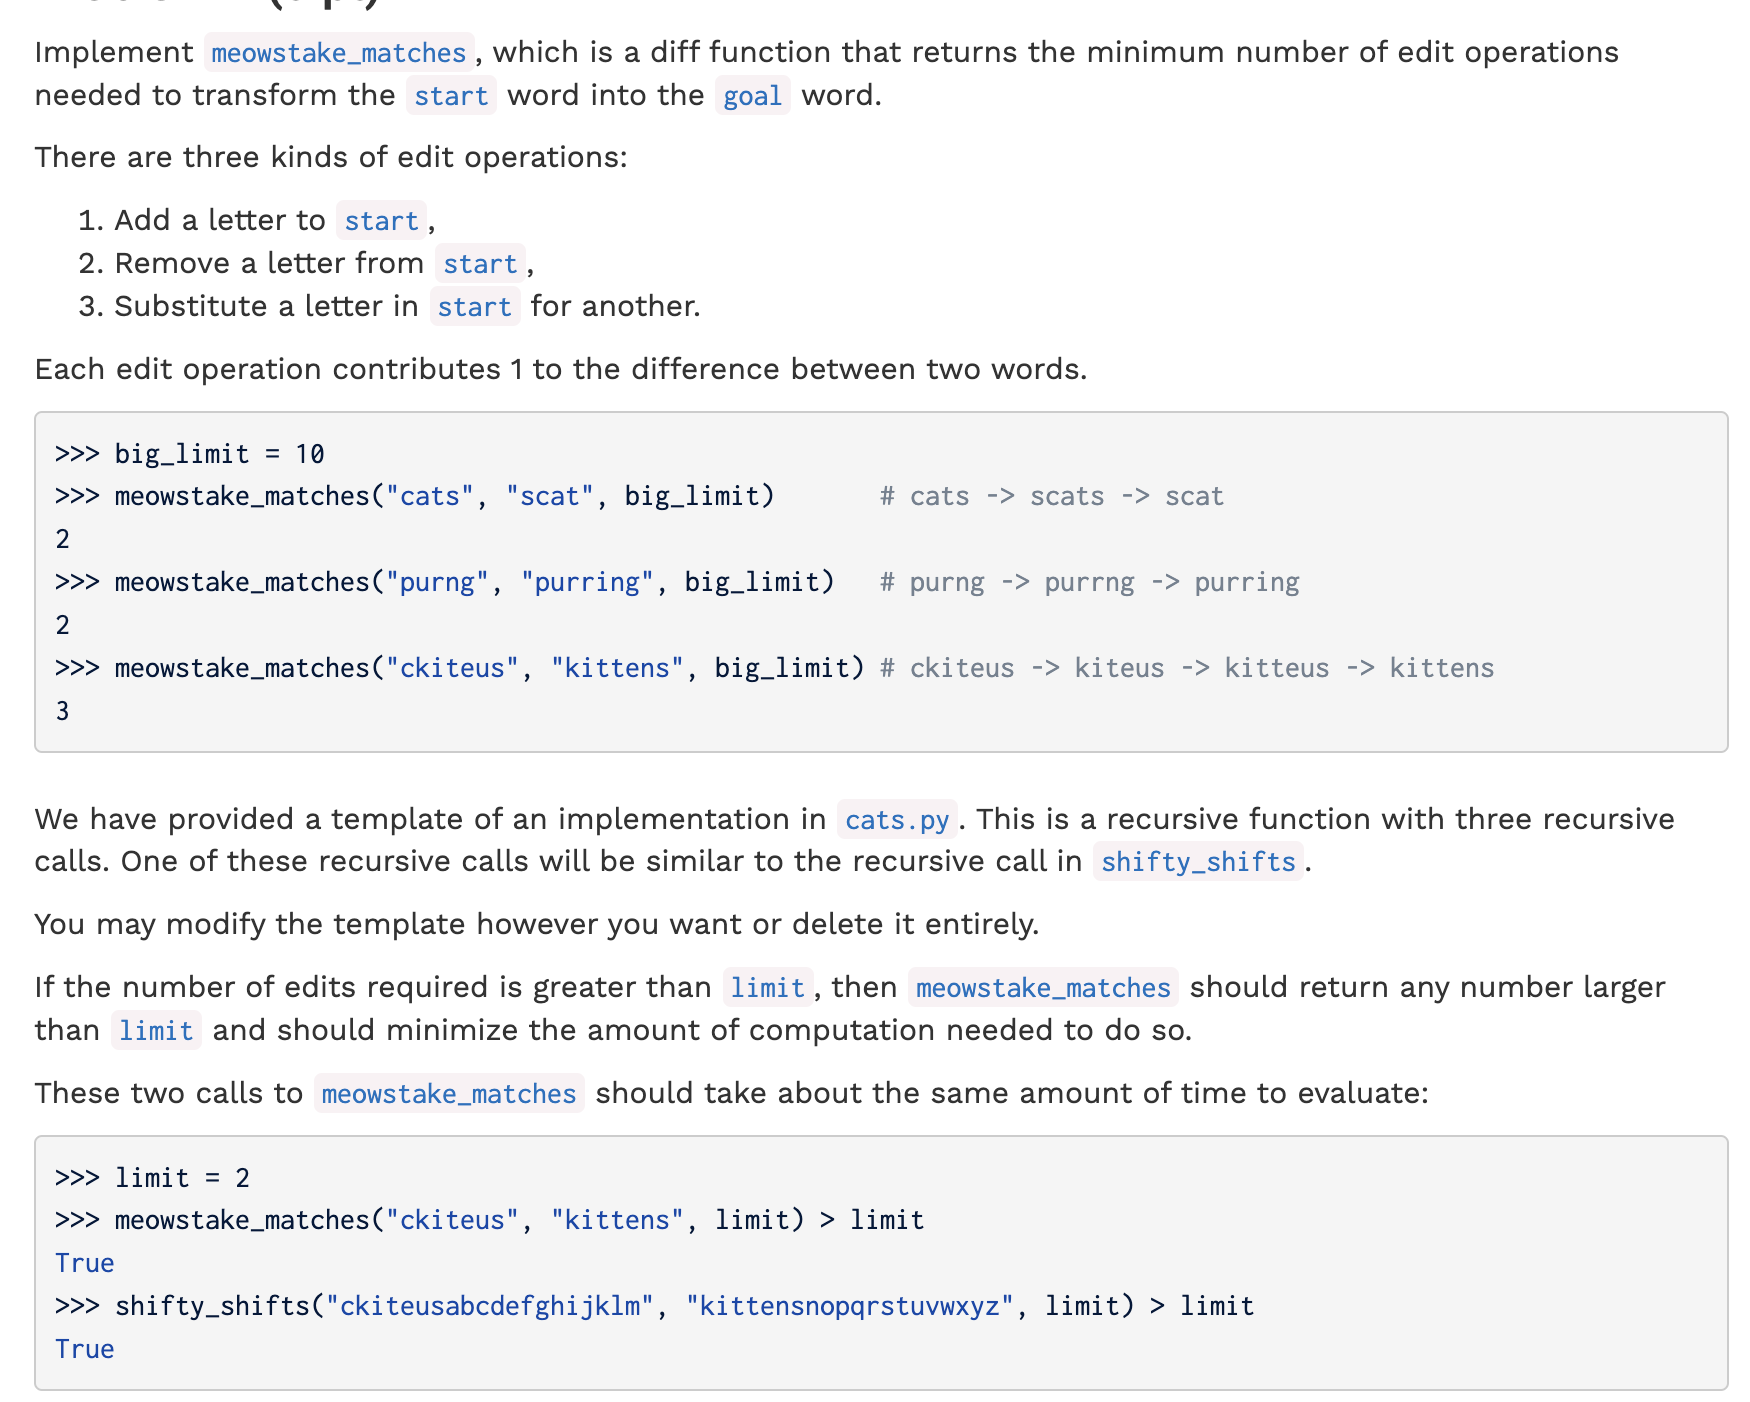1750x1402 pixels.
Task: Click the "limit" code word after "greater than"
Action: (767, 988)
